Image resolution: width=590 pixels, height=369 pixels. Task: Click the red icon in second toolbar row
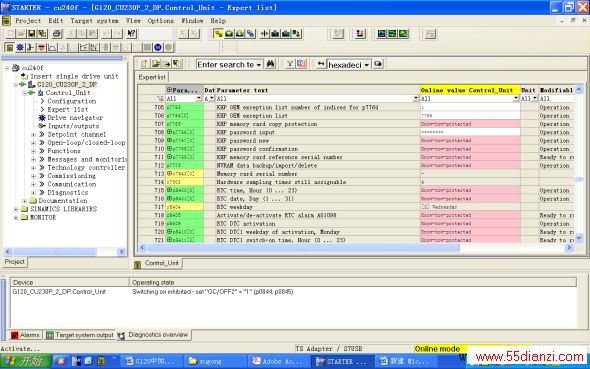click(41, 47)
